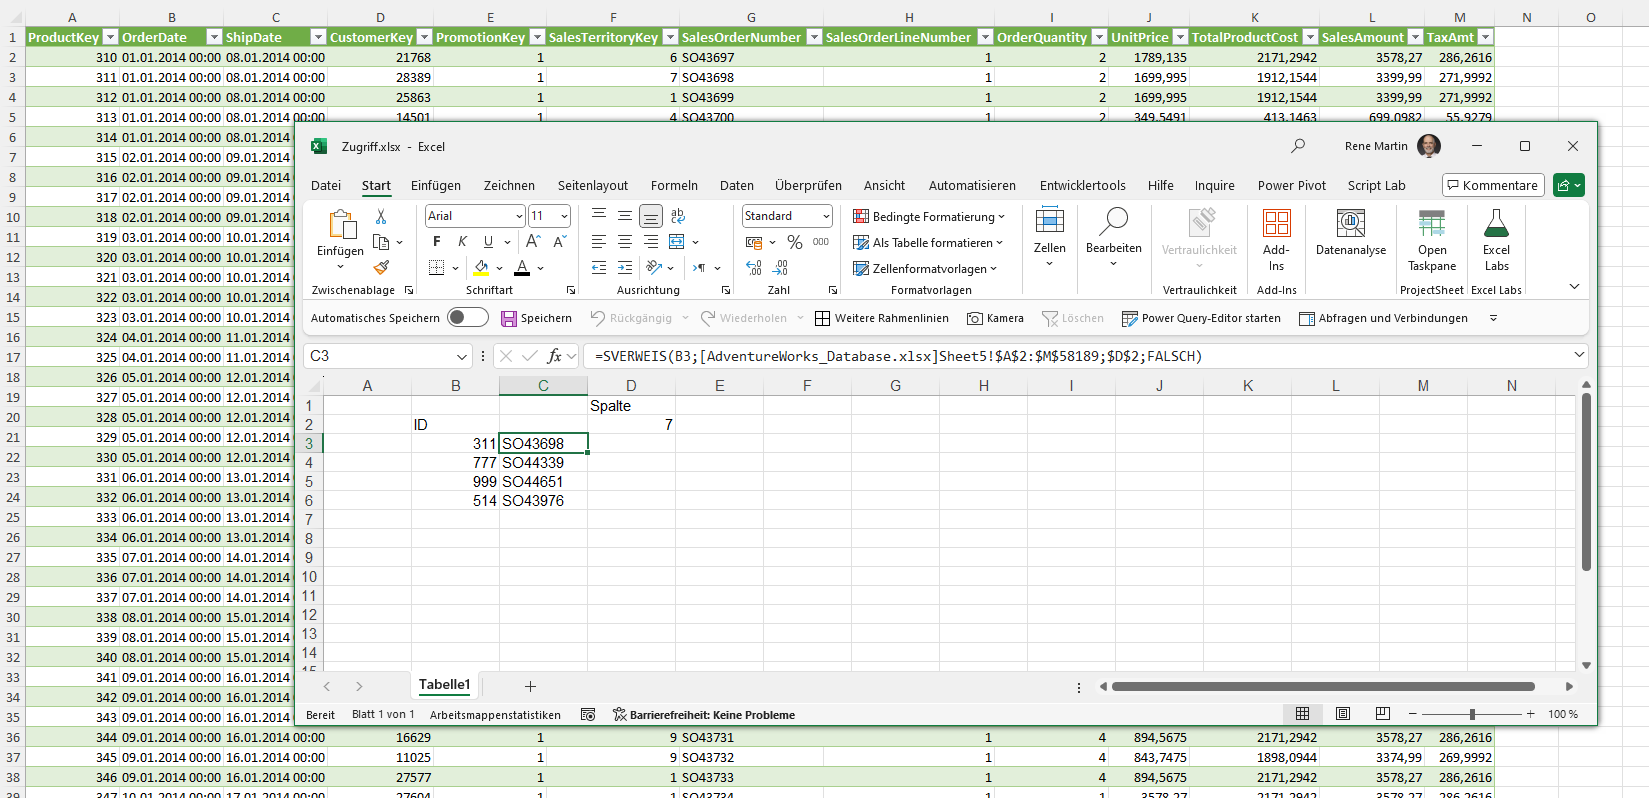Open the Arial font name dropdown
Image resolution: width=1649 pixels, height=798 pixels.
[x=519, y=216]
